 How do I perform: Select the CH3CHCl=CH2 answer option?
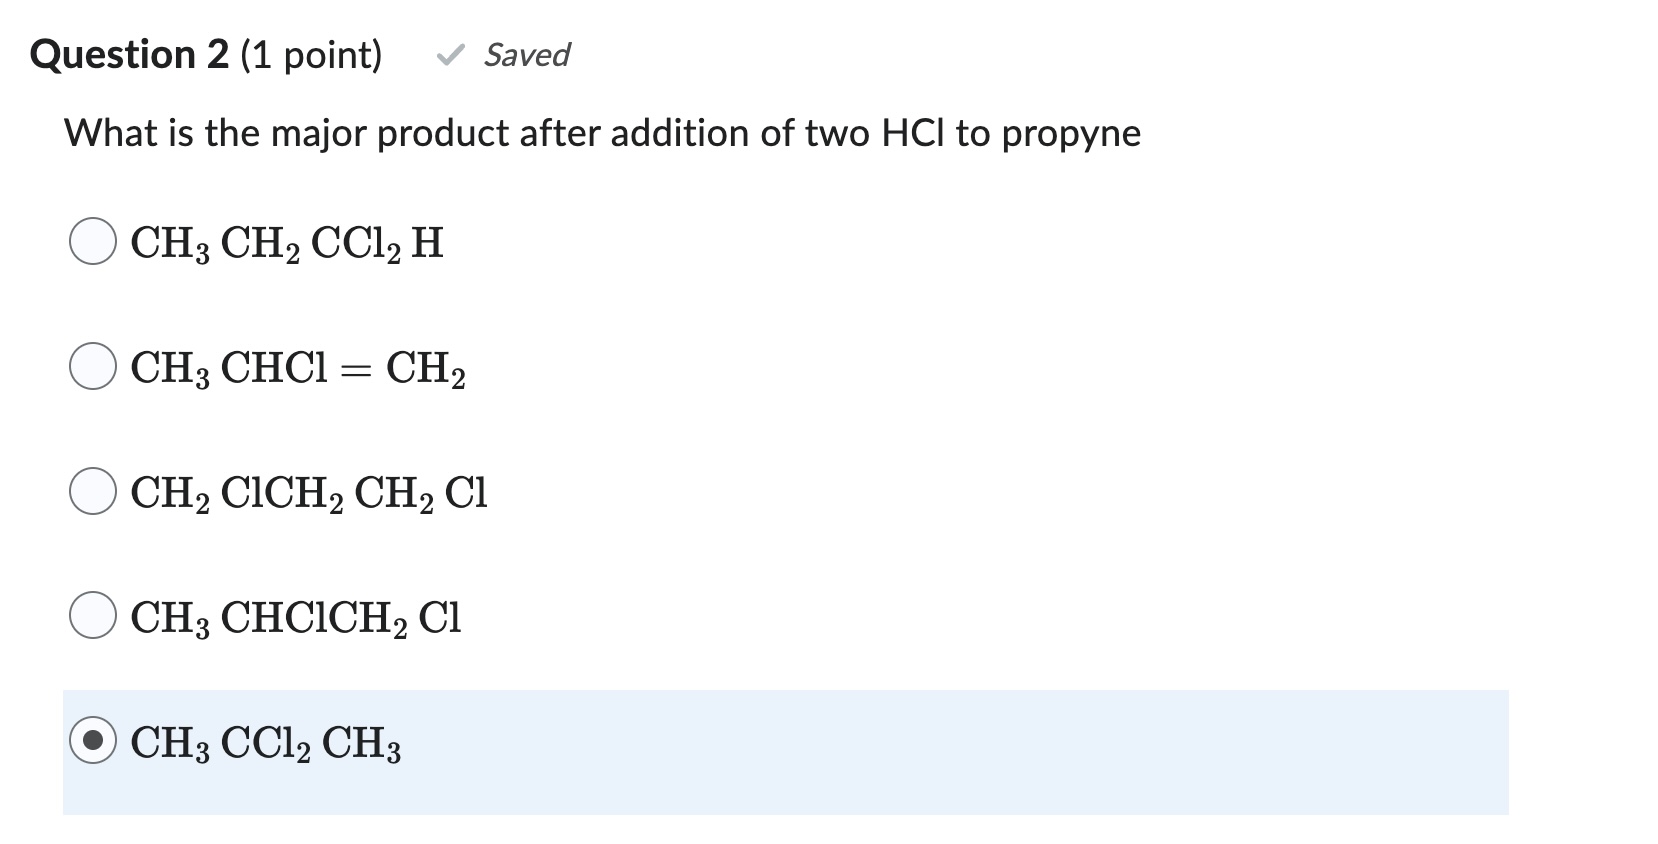coord(93,367)
